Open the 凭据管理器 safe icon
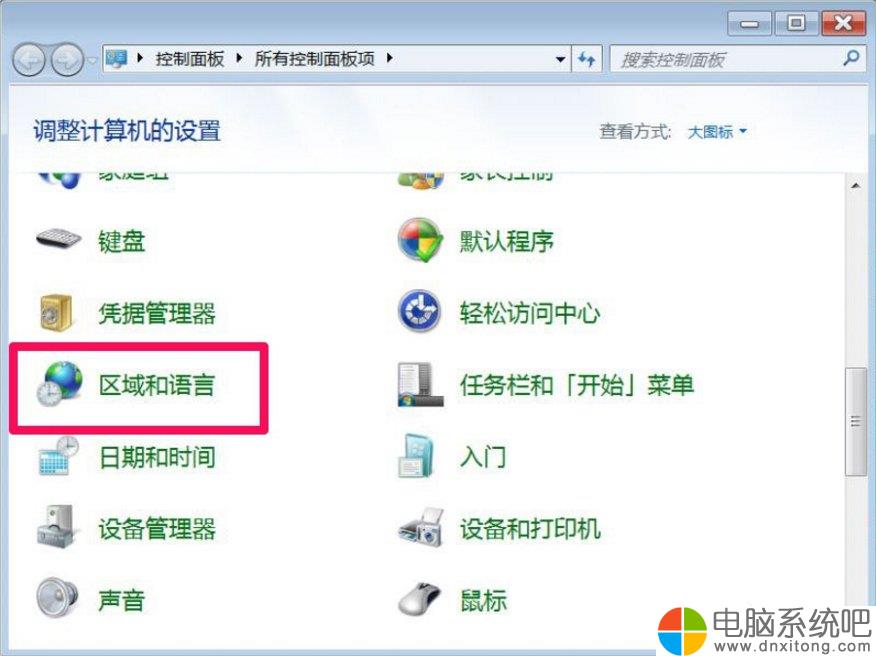 (x=56, y=312)
